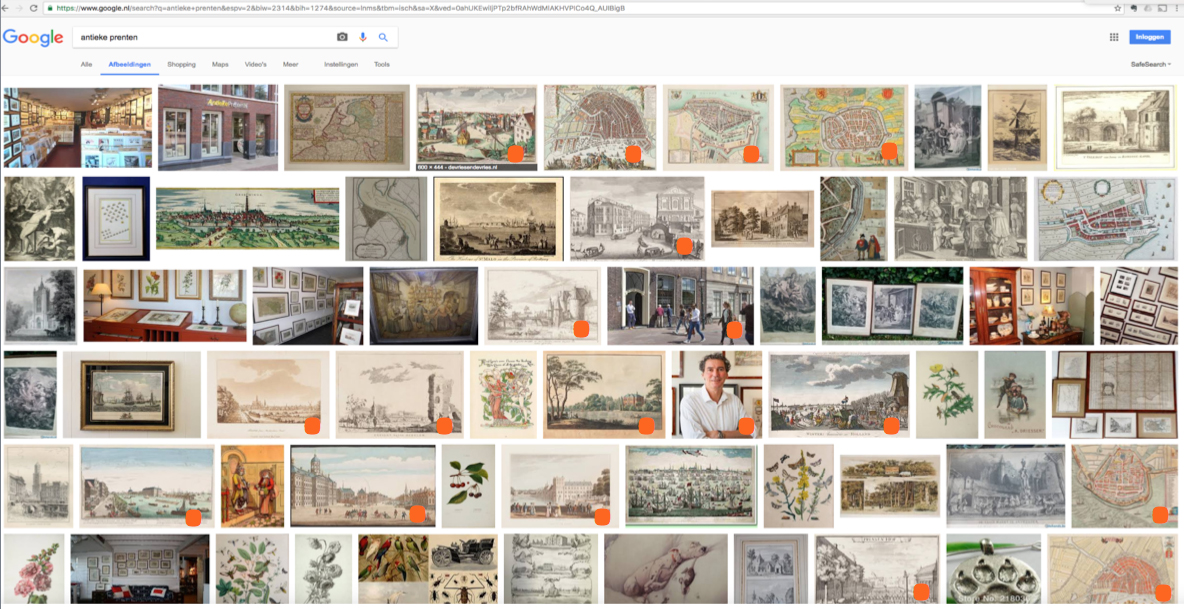Open the brick shopfront exterior thumbnail
1184x609 pixels.
(218, 127)
